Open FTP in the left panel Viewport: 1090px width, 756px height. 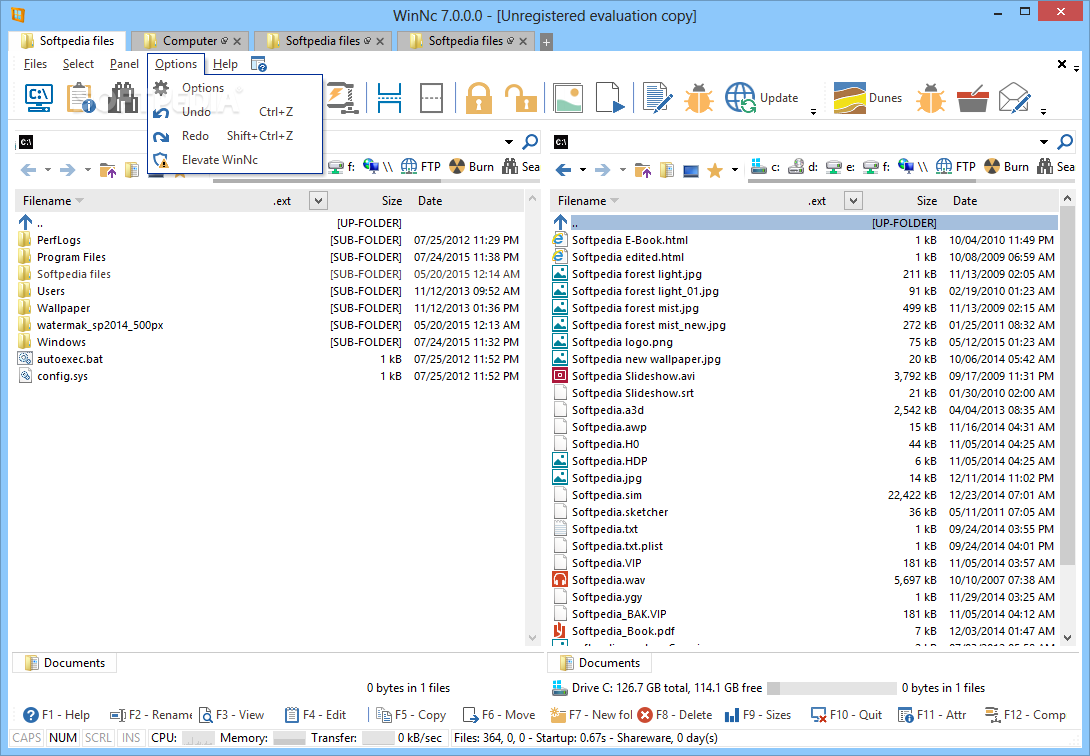coord(421,167)
